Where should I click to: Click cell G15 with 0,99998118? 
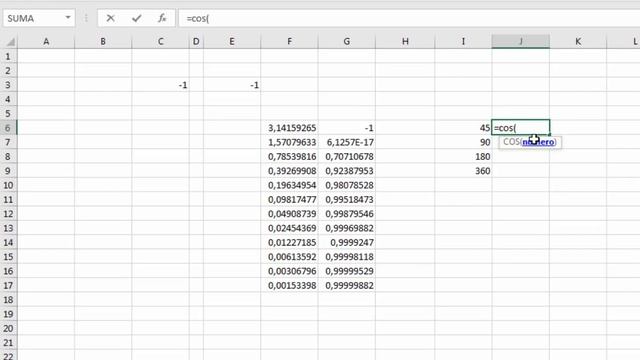347,257
